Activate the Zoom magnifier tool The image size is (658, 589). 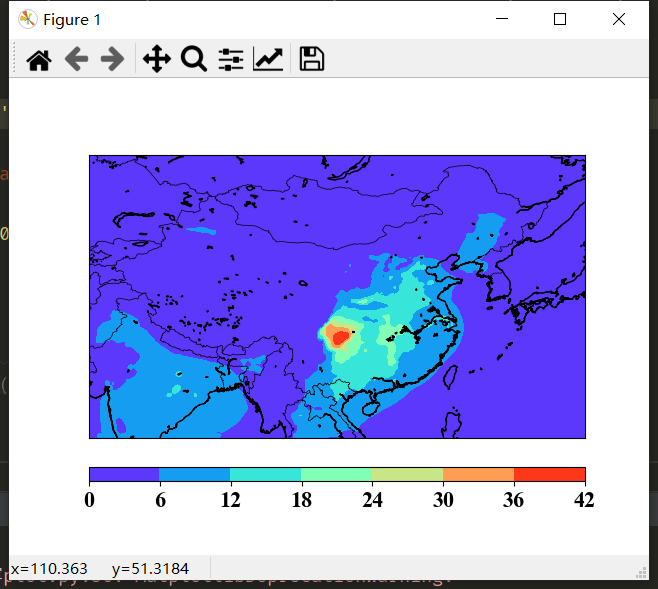point(193,60)
